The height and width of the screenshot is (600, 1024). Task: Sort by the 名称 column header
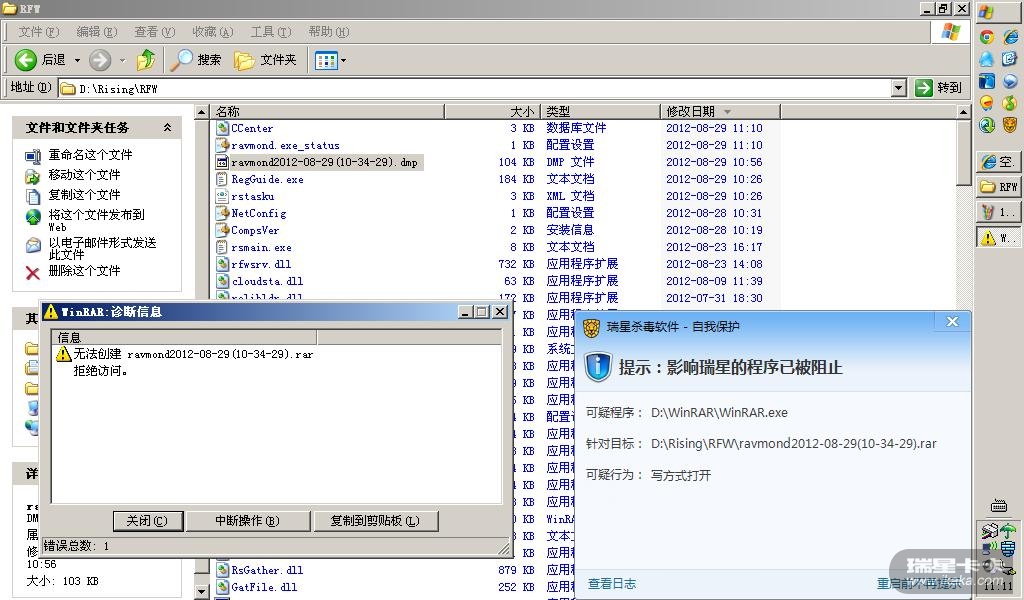tap(327, 112)
